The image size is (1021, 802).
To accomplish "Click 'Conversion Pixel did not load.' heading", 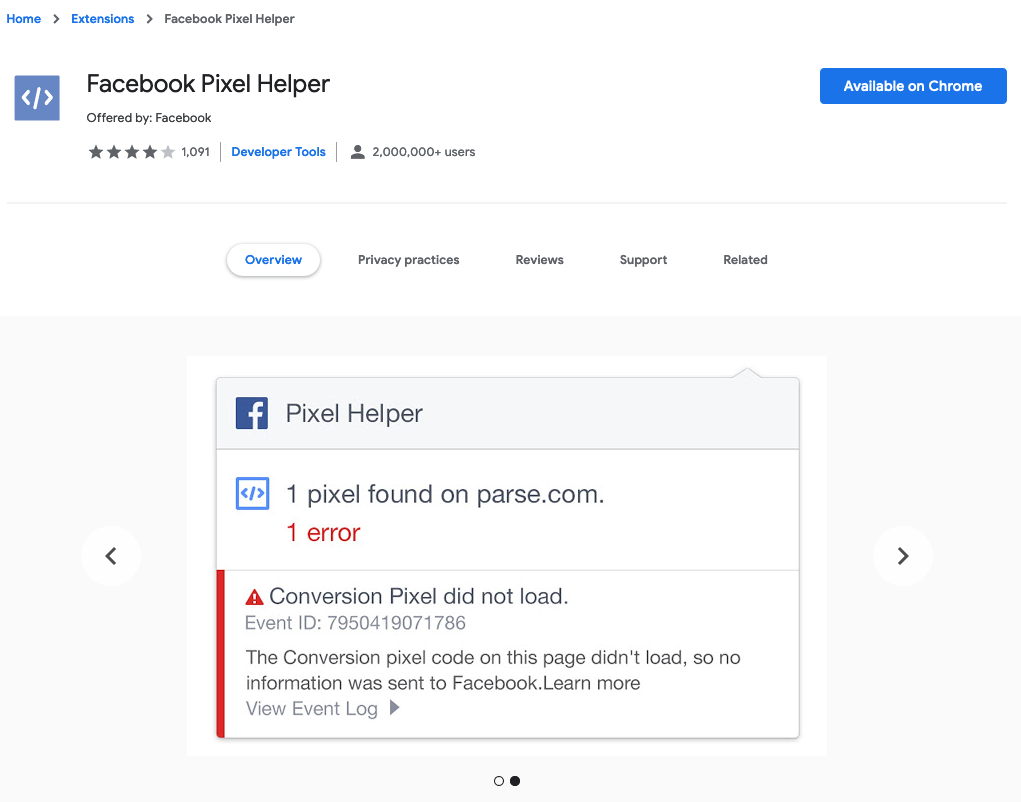I will [x=419, y=596].
